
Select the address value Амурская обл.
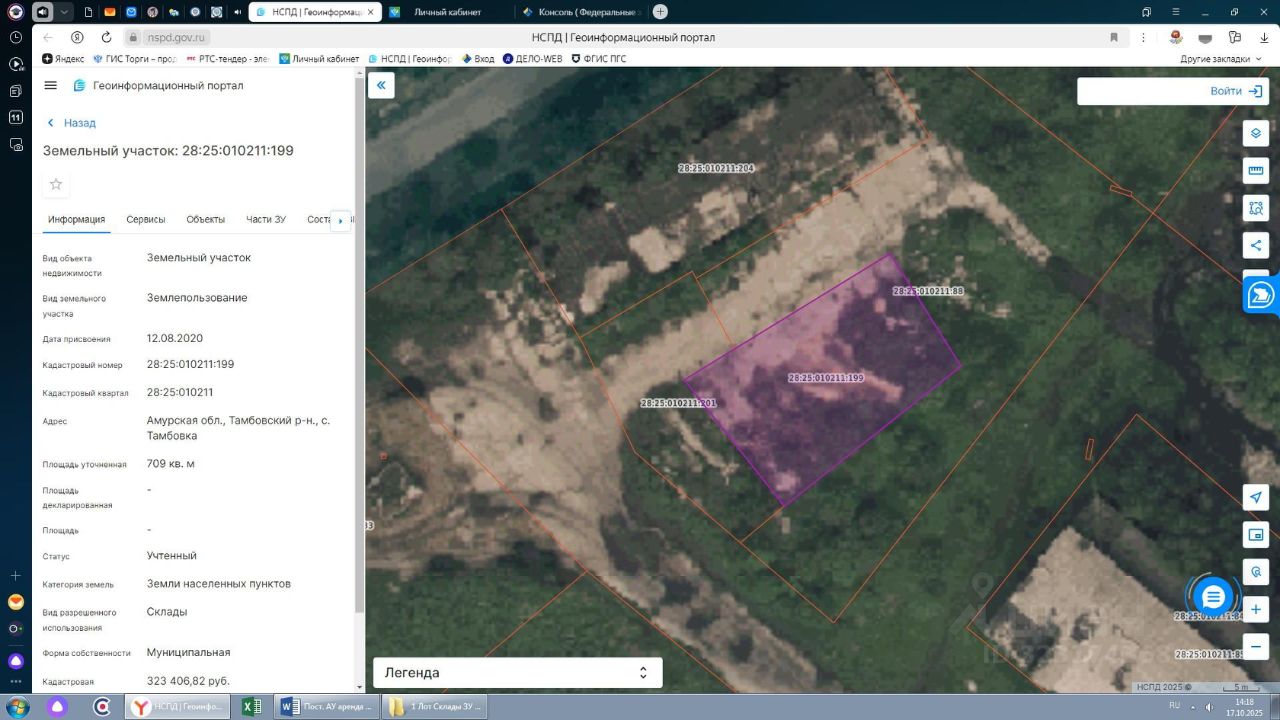[x=238, y=428]
